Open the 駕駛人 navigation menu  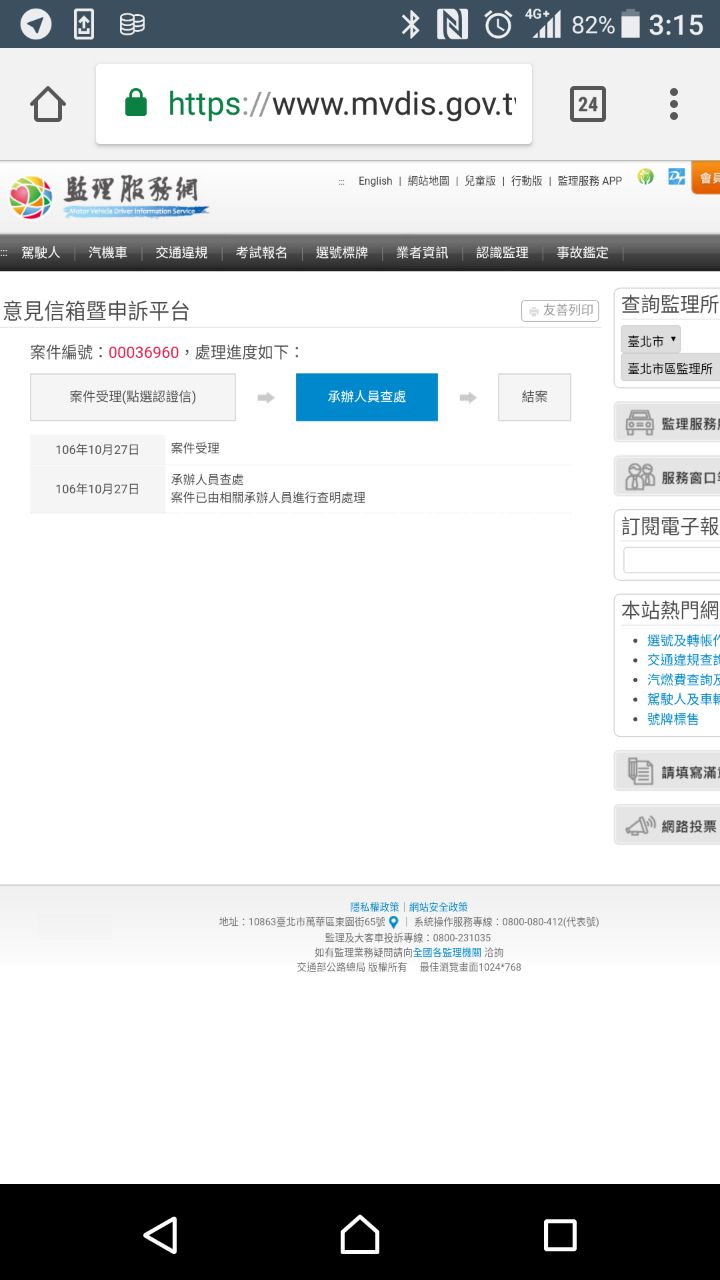pos(41,253)
